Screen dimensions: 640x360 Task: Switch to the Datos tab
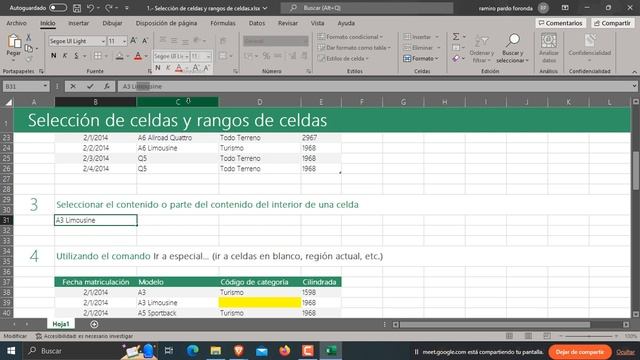point(257,23)
